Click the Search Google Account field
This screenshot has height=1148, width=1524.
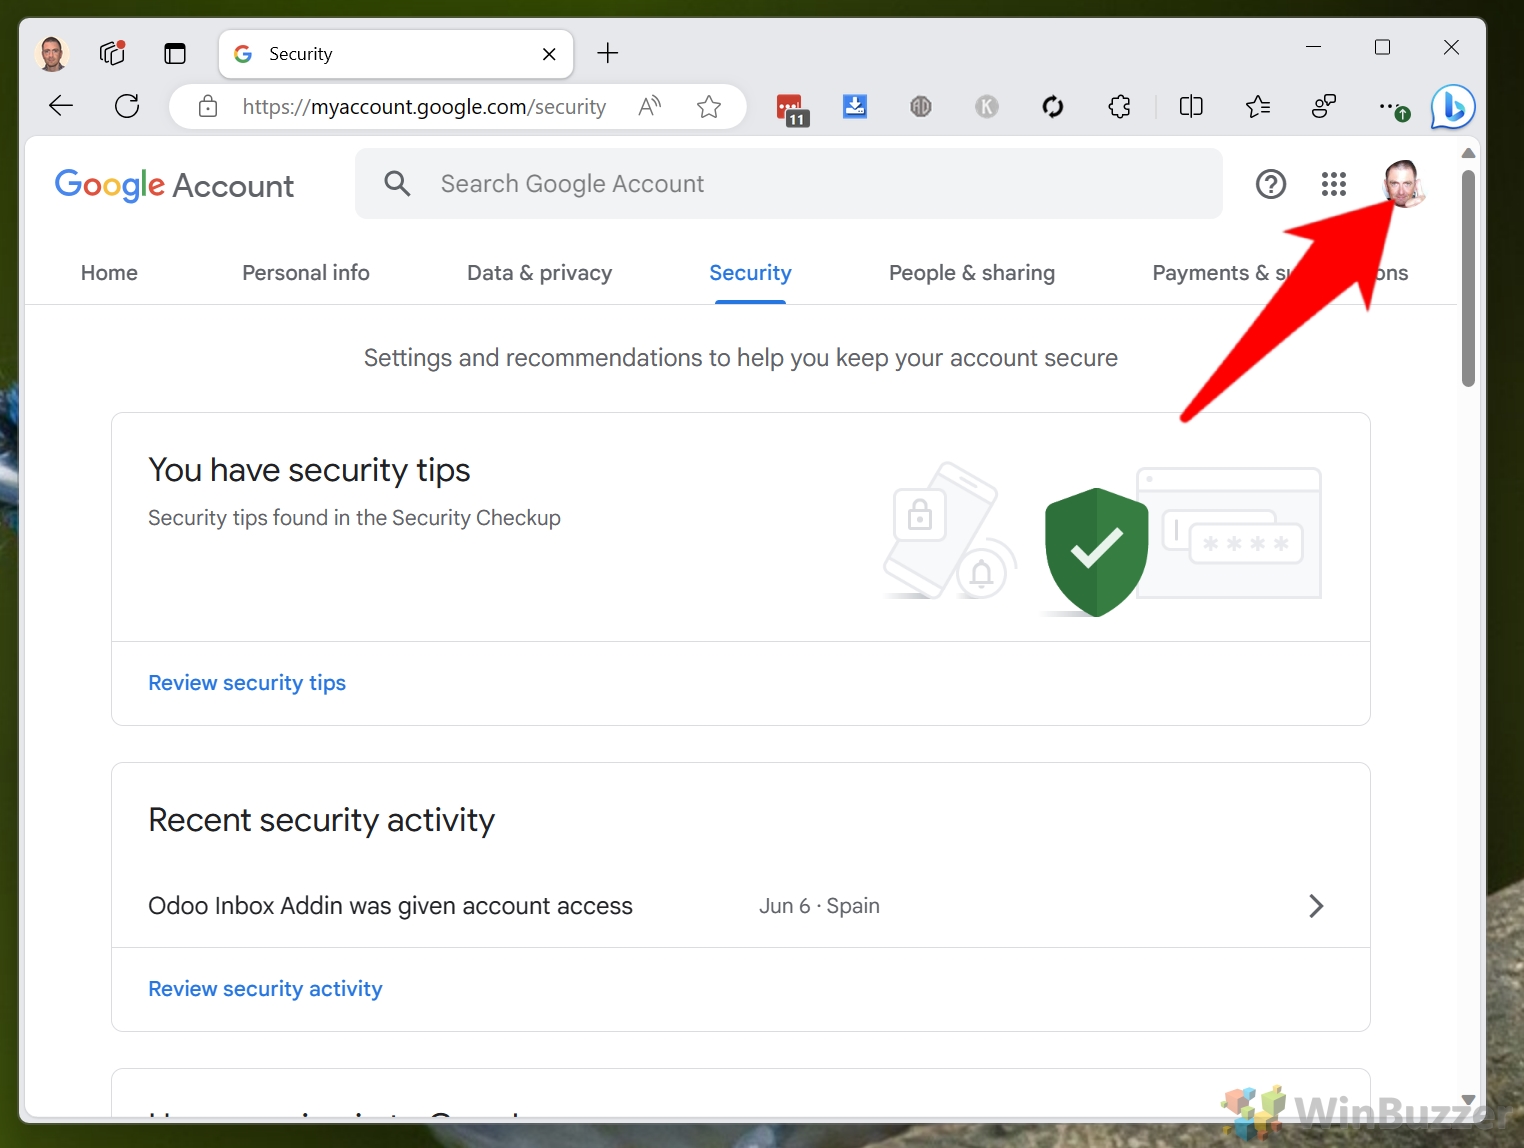click(x=789, y=184)
